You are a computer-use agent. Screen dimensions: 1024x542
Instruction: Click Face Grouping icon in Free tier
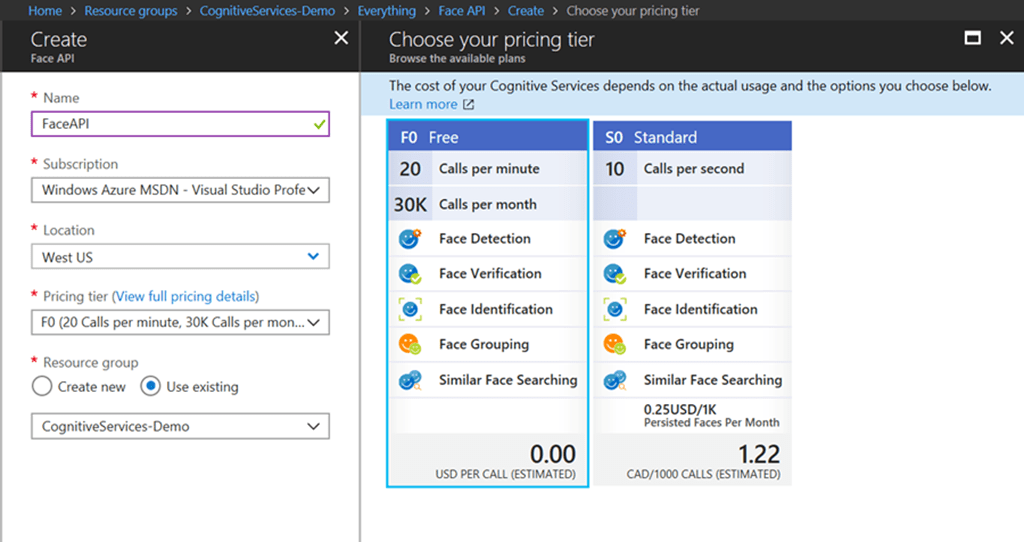tap(410, 345)
